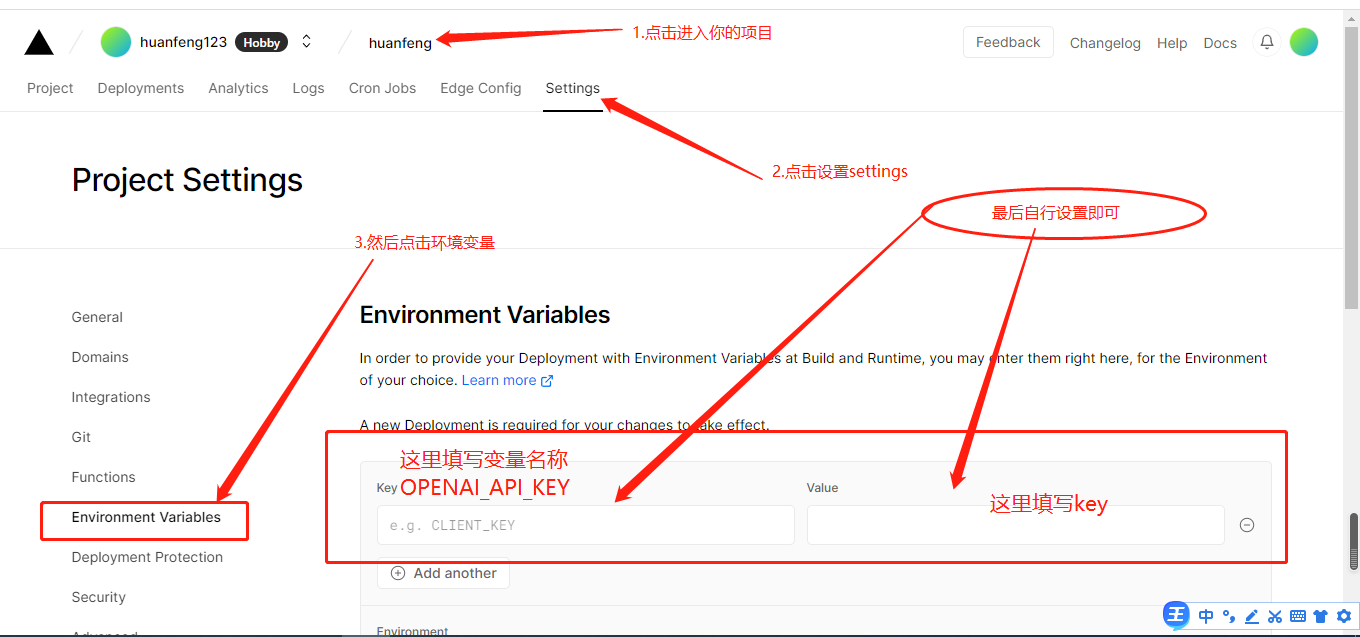Click the Key input field
The width and height of the screenshot is (1360, 637).
coord(585,525)
